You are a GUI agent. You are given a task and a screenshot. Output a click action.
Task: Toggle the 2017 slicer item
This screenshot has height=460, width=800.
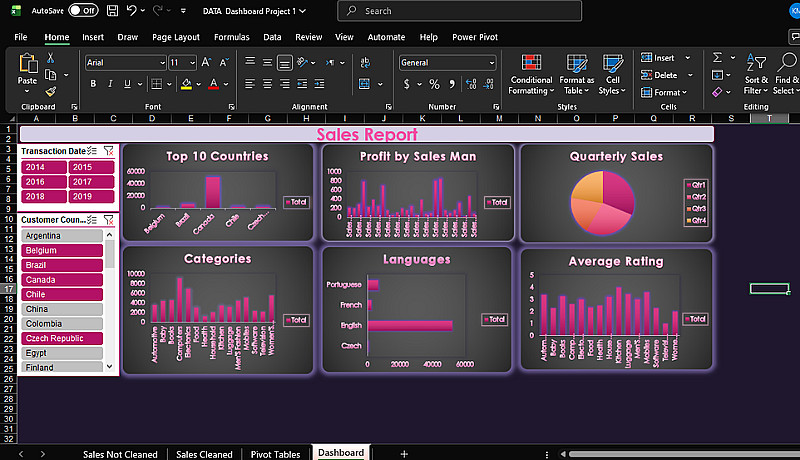(x=91, y=182)
